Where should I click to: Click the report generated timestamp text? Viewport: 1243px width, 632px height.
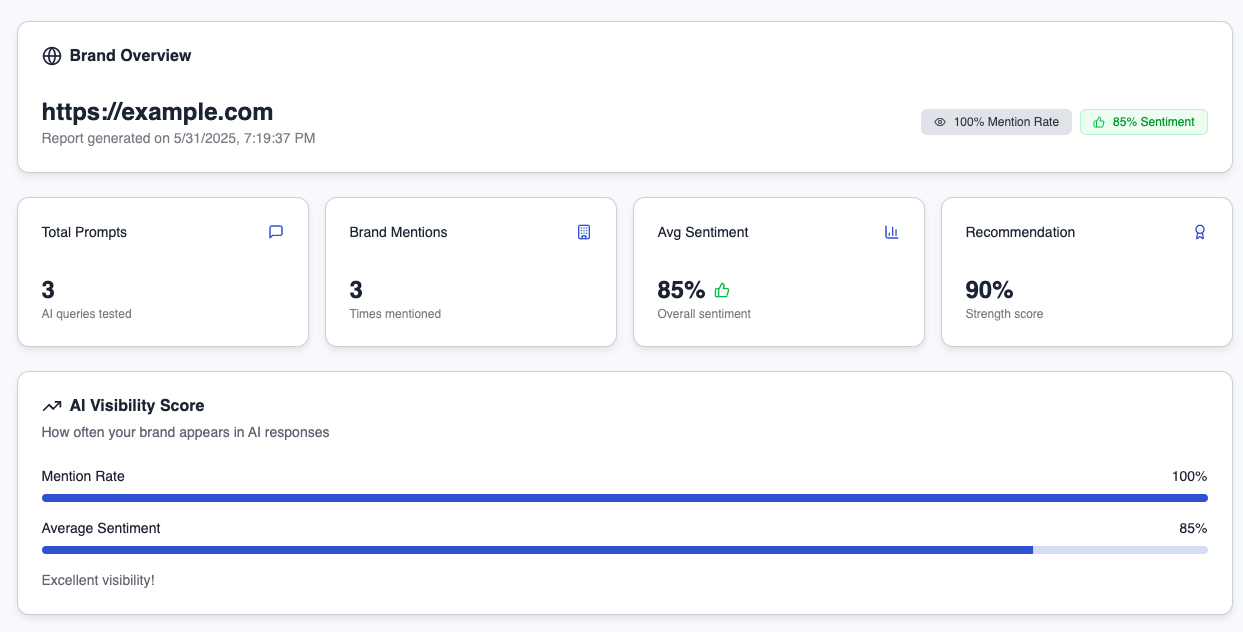(x=178, y=138)
